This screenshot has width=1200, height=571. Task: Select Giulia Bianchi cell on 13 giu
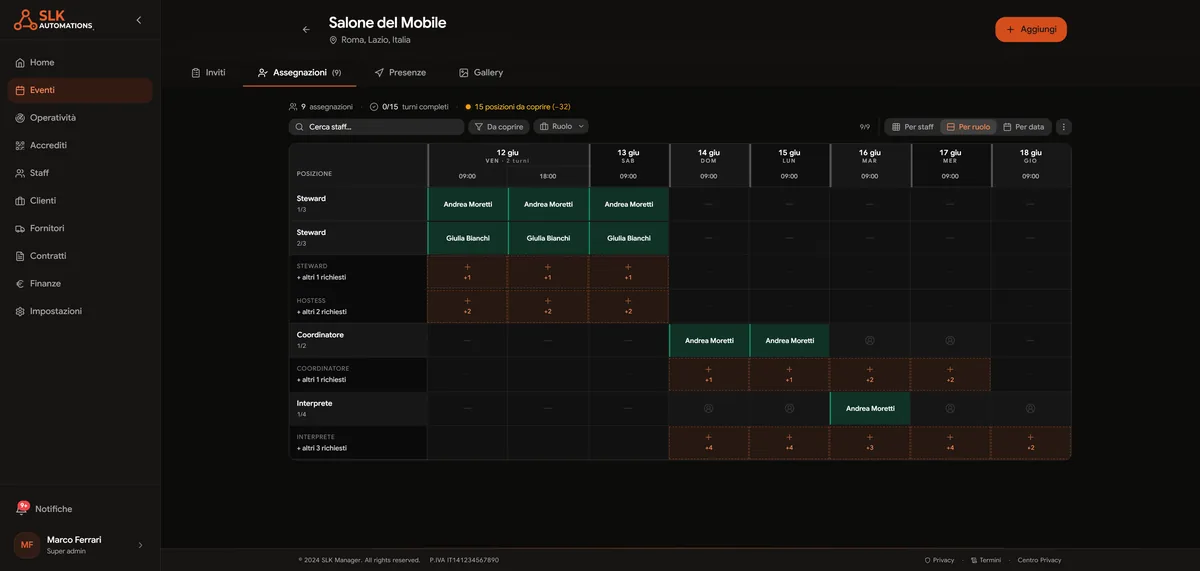tap(628, 238)
